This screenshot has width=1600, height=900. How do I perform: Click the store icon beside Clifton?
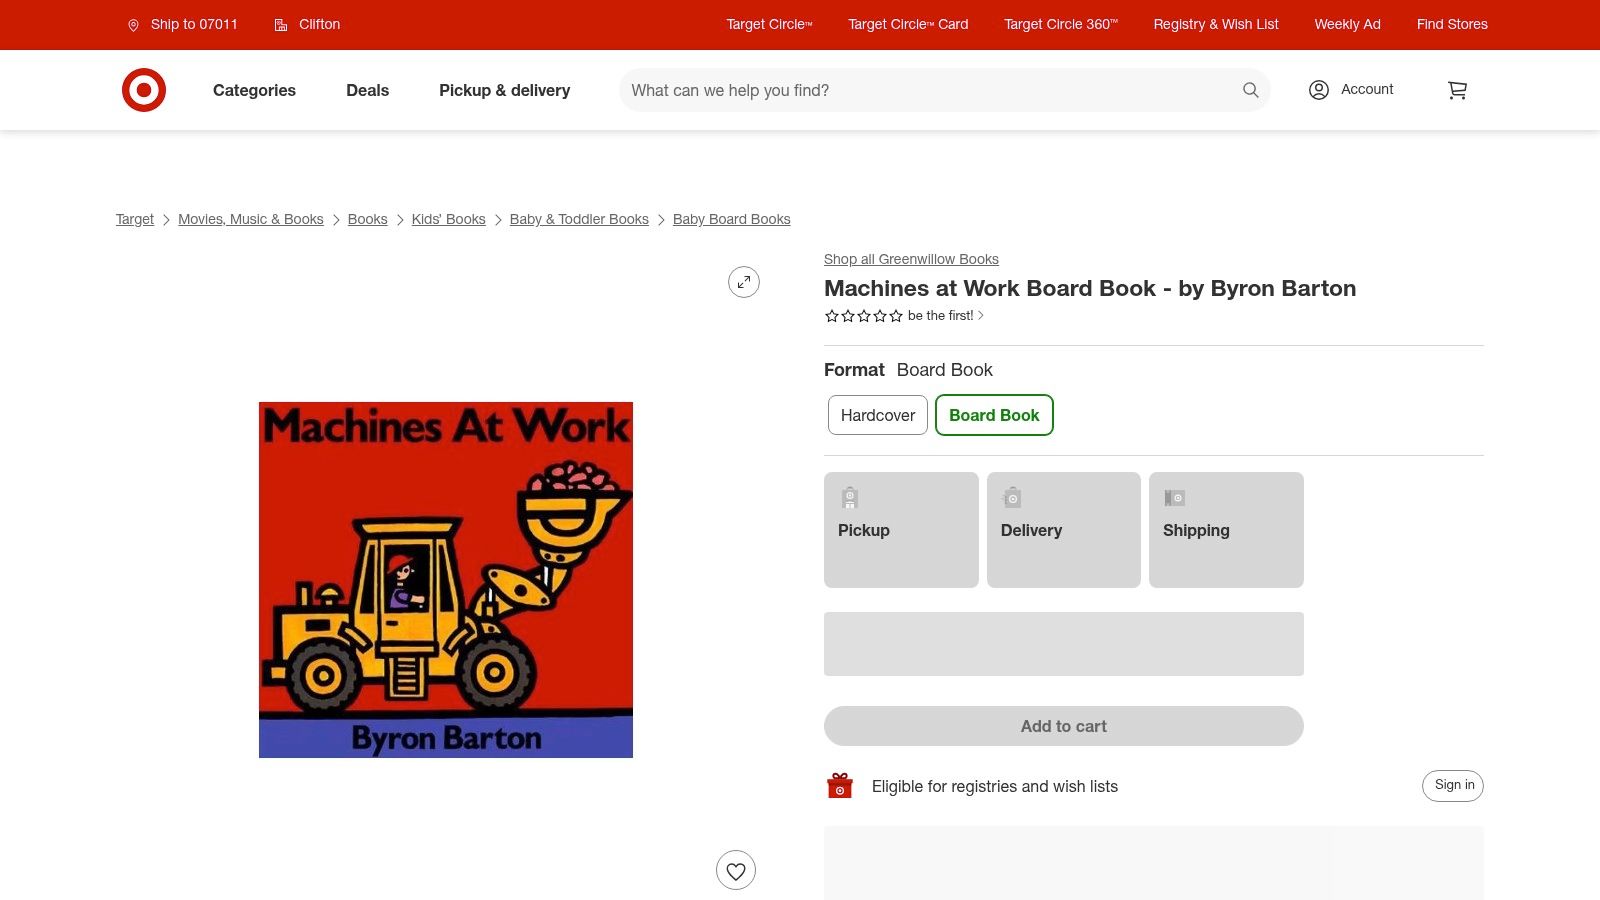[281, 25]
